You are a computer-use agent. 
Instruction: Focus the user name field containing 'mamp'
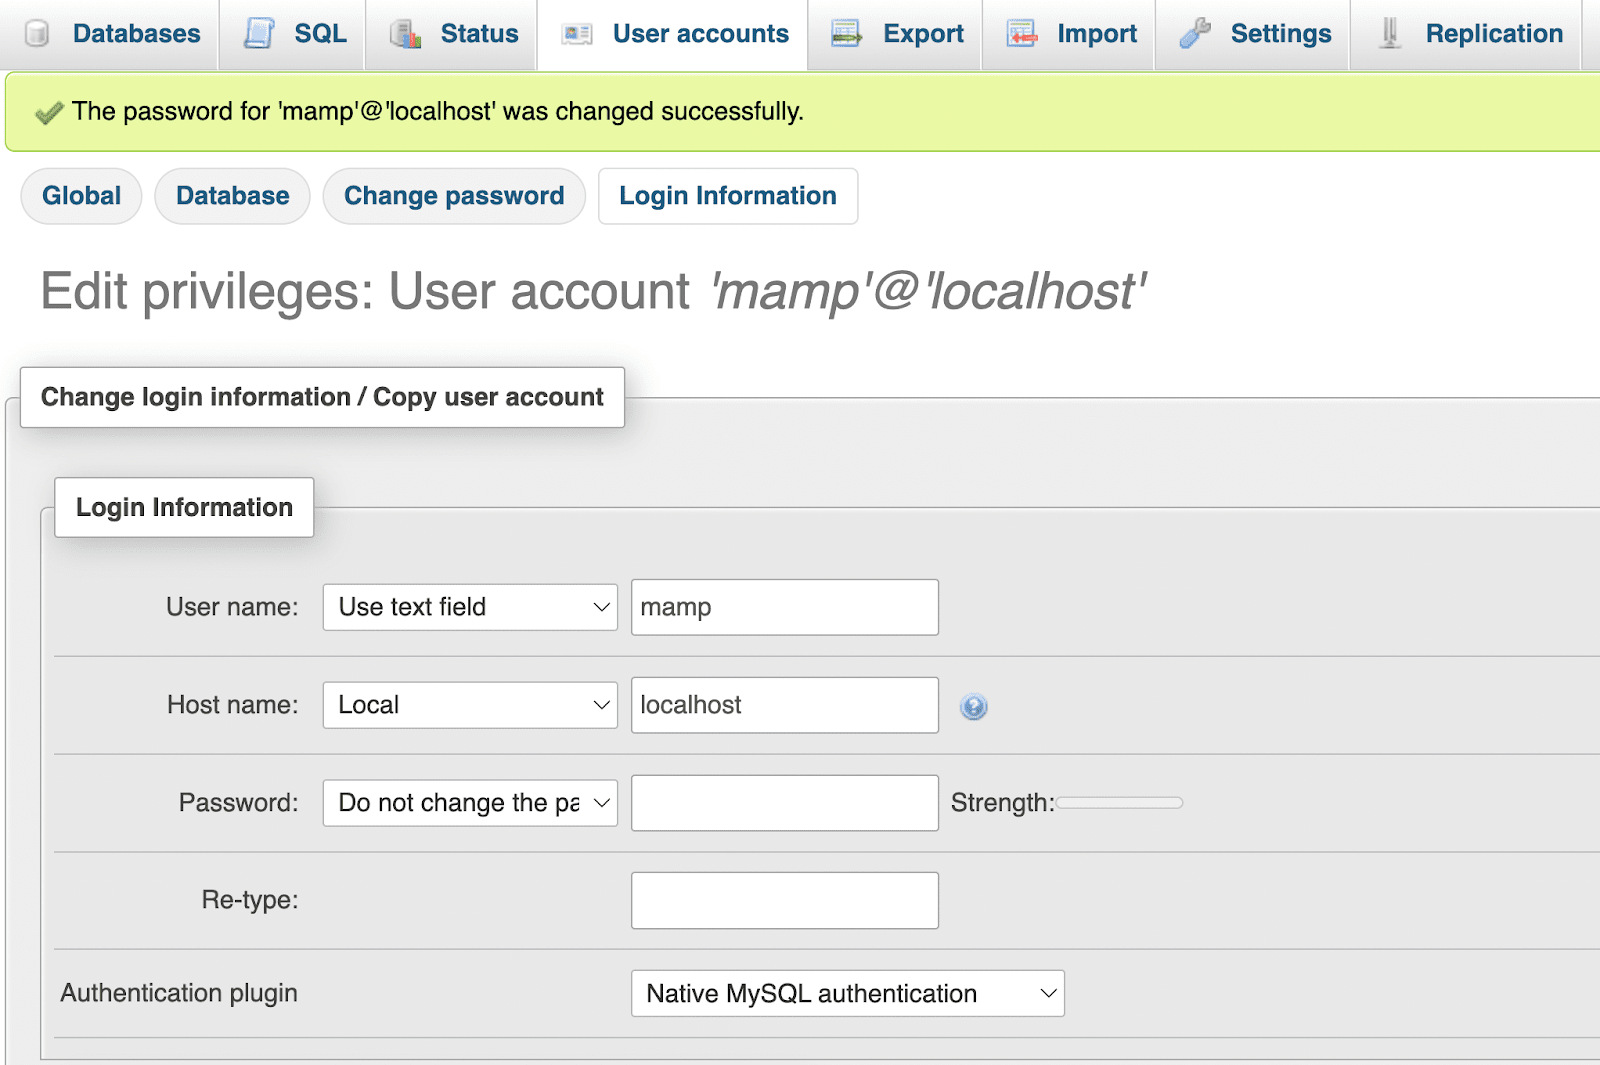click(784, 607)
